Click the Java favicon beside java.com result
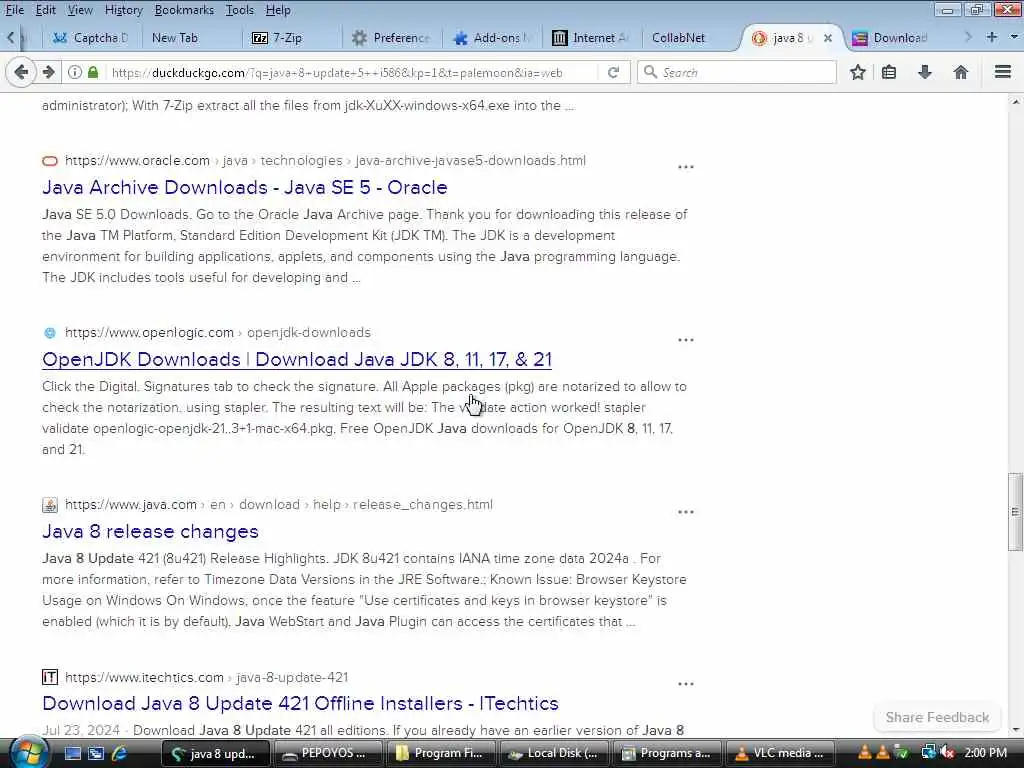The image size is (1024, 768). click(x=50, y=505)
